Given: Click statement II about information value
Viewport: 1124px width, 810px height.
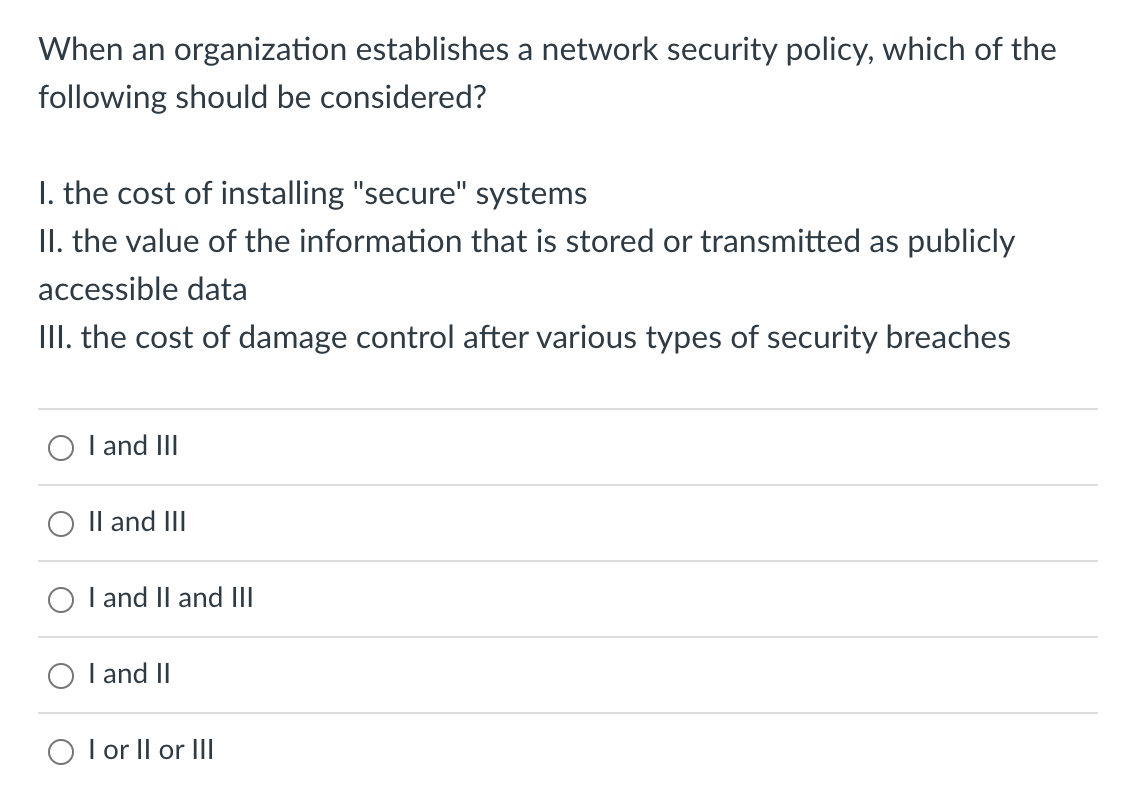Looking at the screenshot, I should pos(526,265).
